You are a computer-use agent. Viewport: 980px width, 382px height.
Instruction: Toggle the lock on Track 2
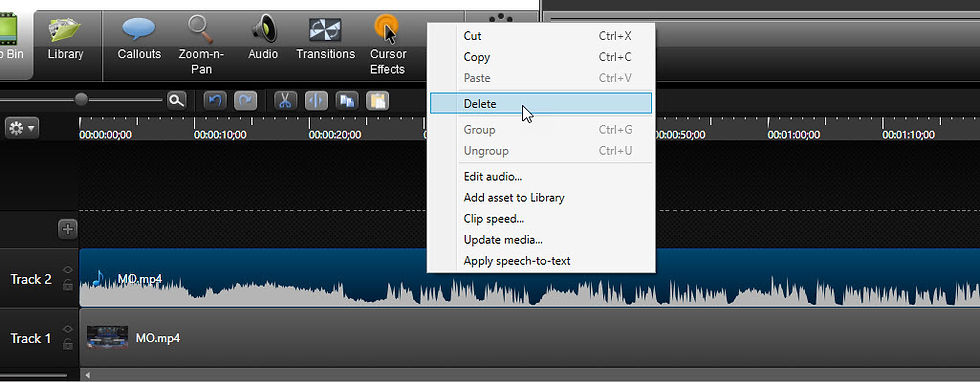[x=68, y=285]
